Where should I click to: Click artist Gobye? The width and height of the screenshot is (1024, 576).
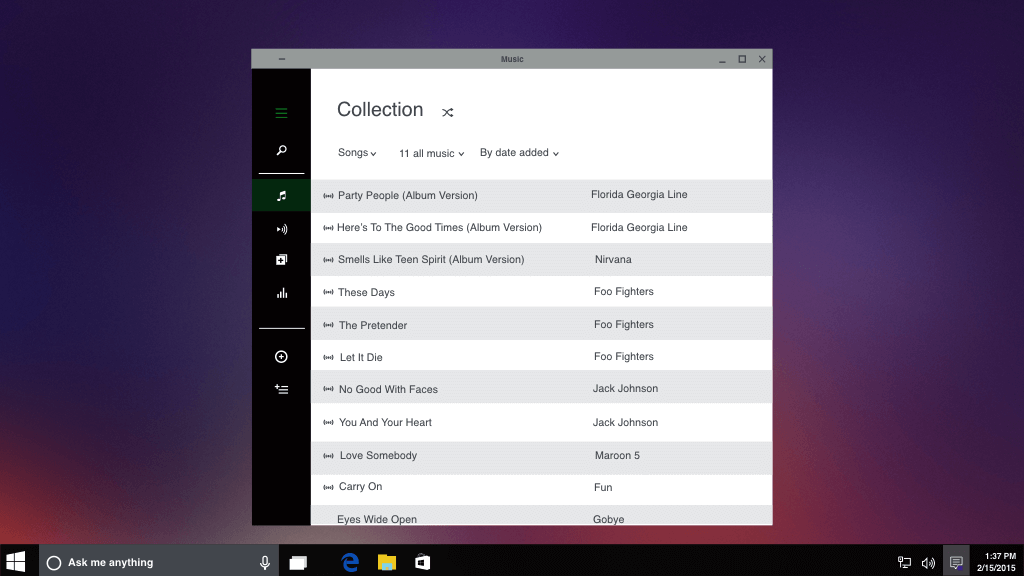(x=609, y=519)
